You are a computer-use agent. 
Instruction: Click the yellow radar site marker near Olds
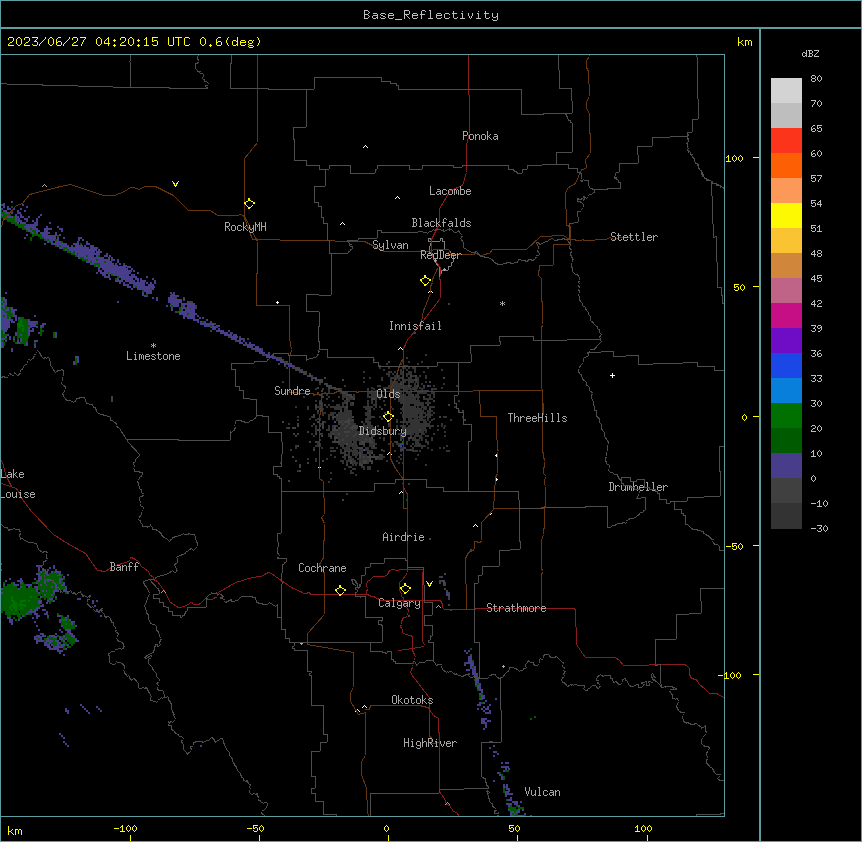[x=388, y=417]
